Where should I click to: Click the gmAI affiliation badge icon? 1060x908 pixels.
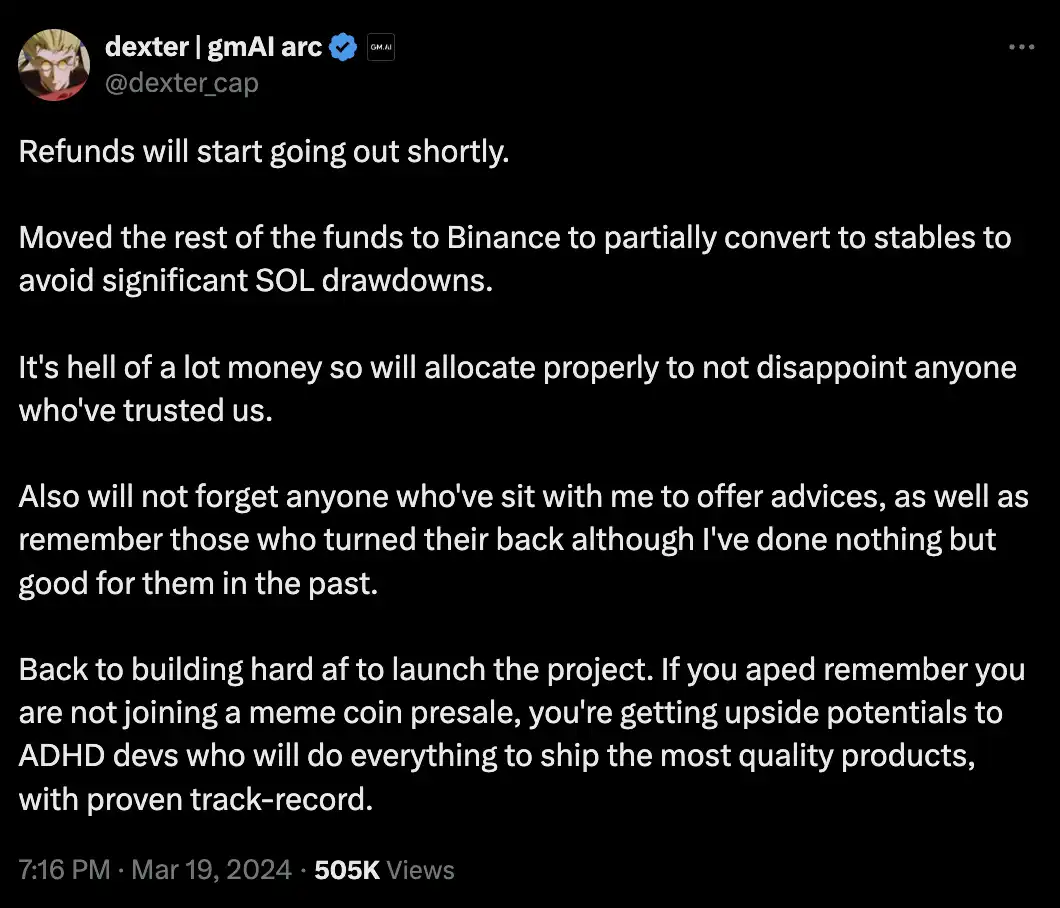381,47
